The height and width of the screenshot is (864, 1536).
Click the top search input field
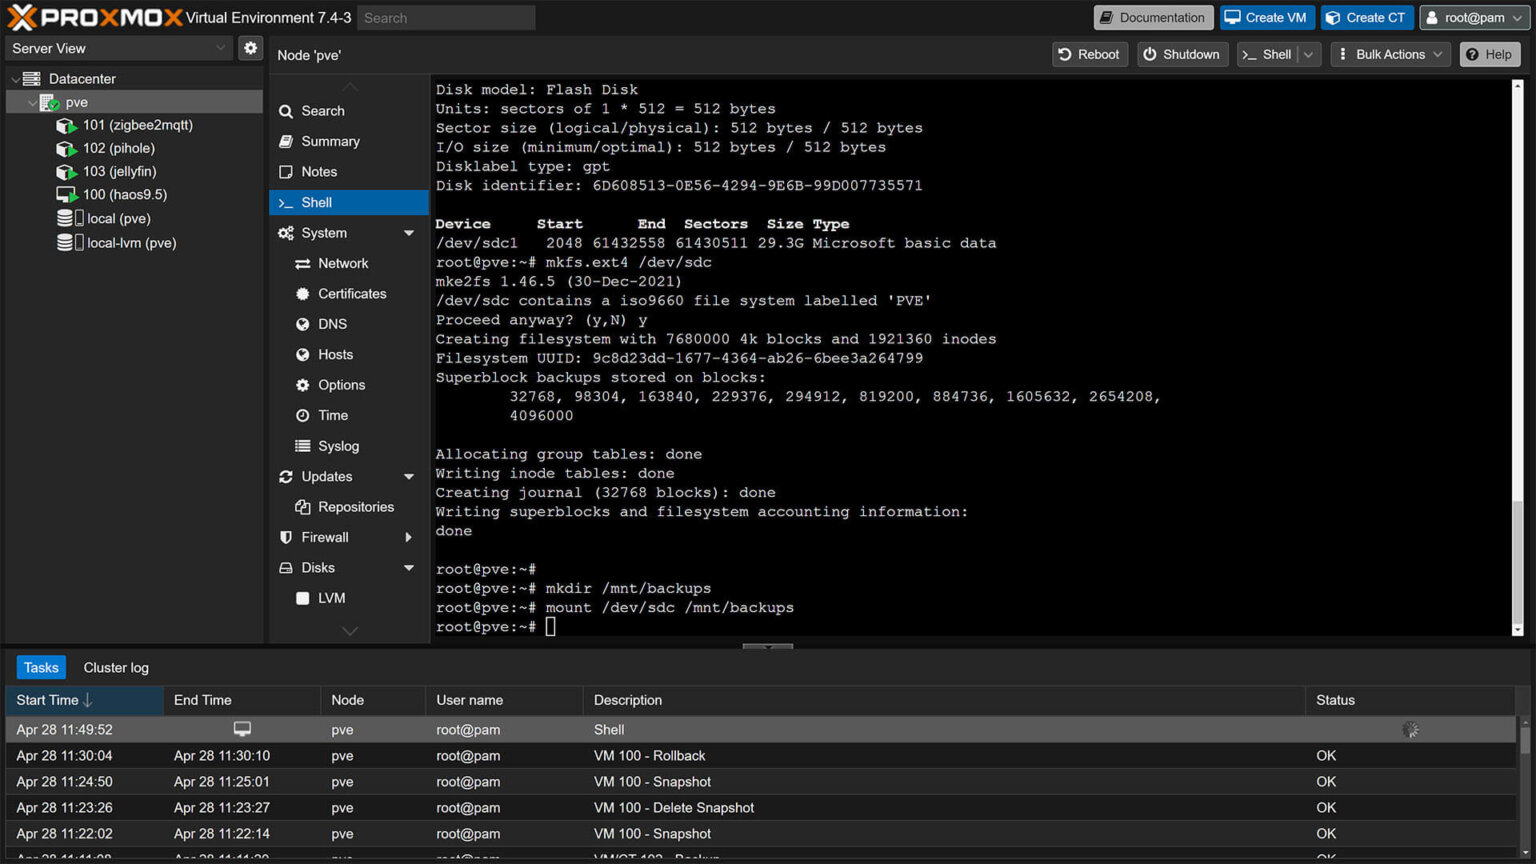coord(445,17)
